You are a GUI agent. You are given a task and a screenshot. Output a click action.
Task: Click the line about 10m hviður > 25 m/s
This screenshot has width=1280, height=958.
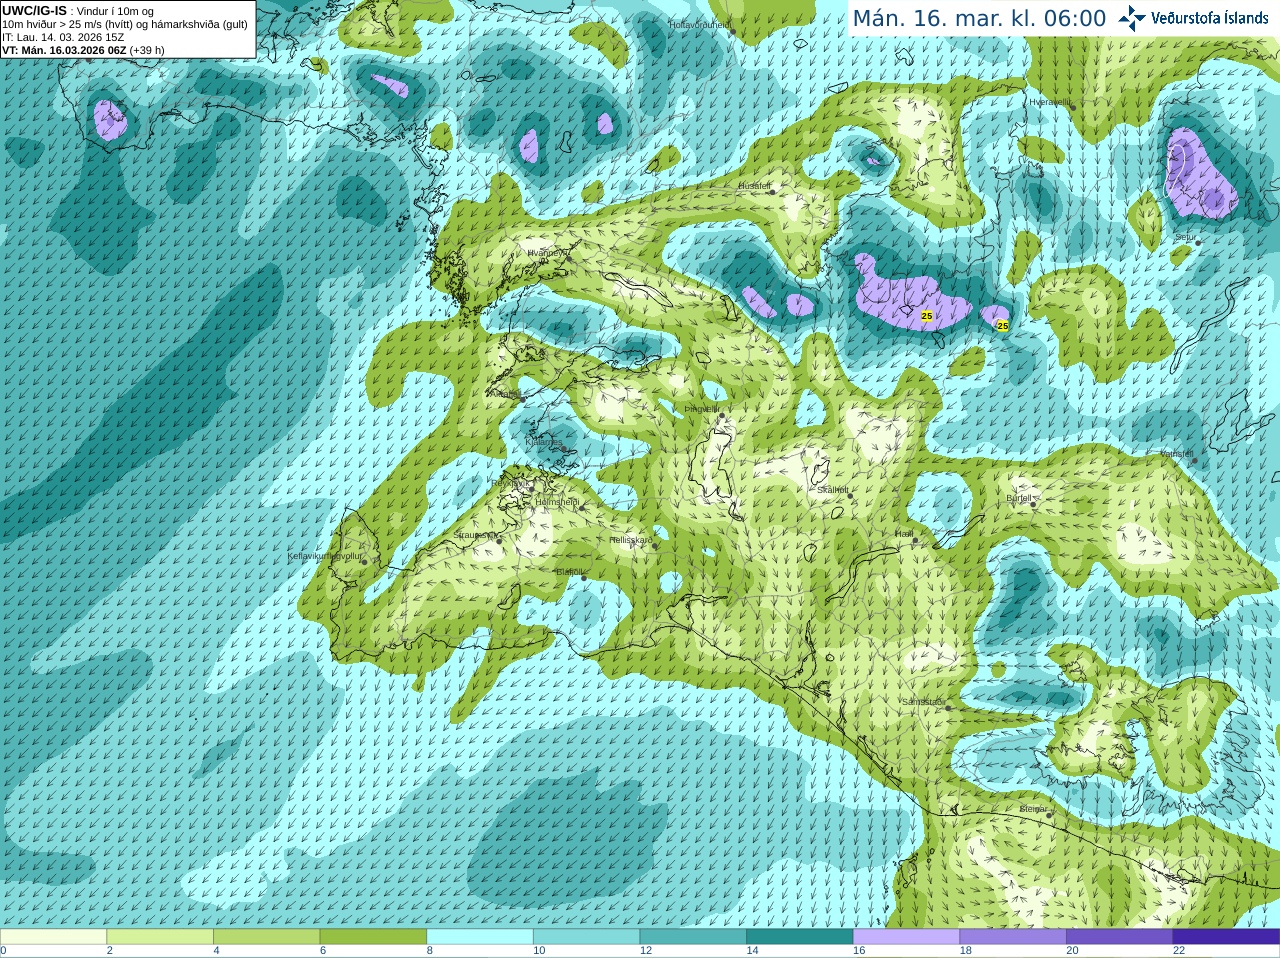pyautogui.click(x=125, y=24)
